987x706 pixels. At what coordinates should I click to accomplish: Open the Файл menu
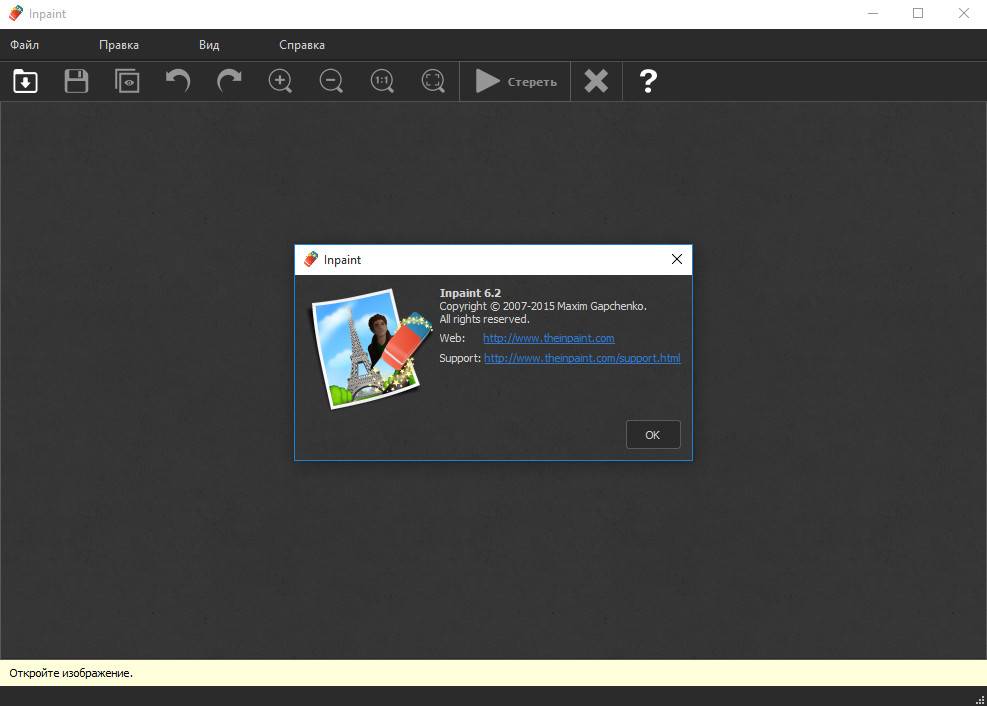point(25,45)
